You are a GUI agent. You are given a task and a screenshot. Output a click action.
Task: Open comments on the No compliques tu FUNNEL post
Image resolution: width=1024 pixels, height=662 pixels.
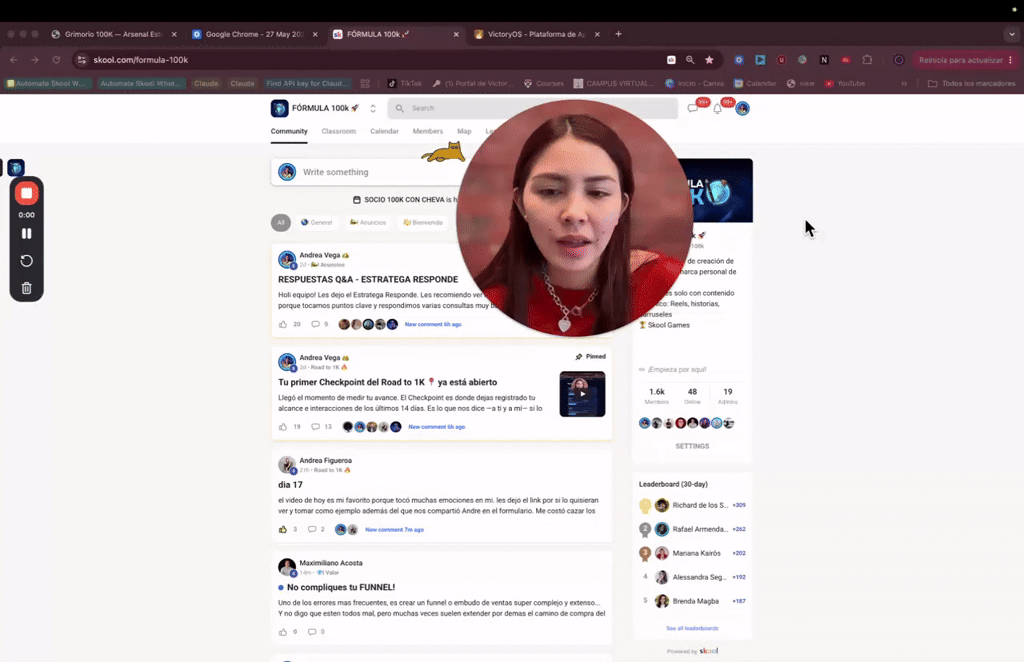[x=312, y=632]
